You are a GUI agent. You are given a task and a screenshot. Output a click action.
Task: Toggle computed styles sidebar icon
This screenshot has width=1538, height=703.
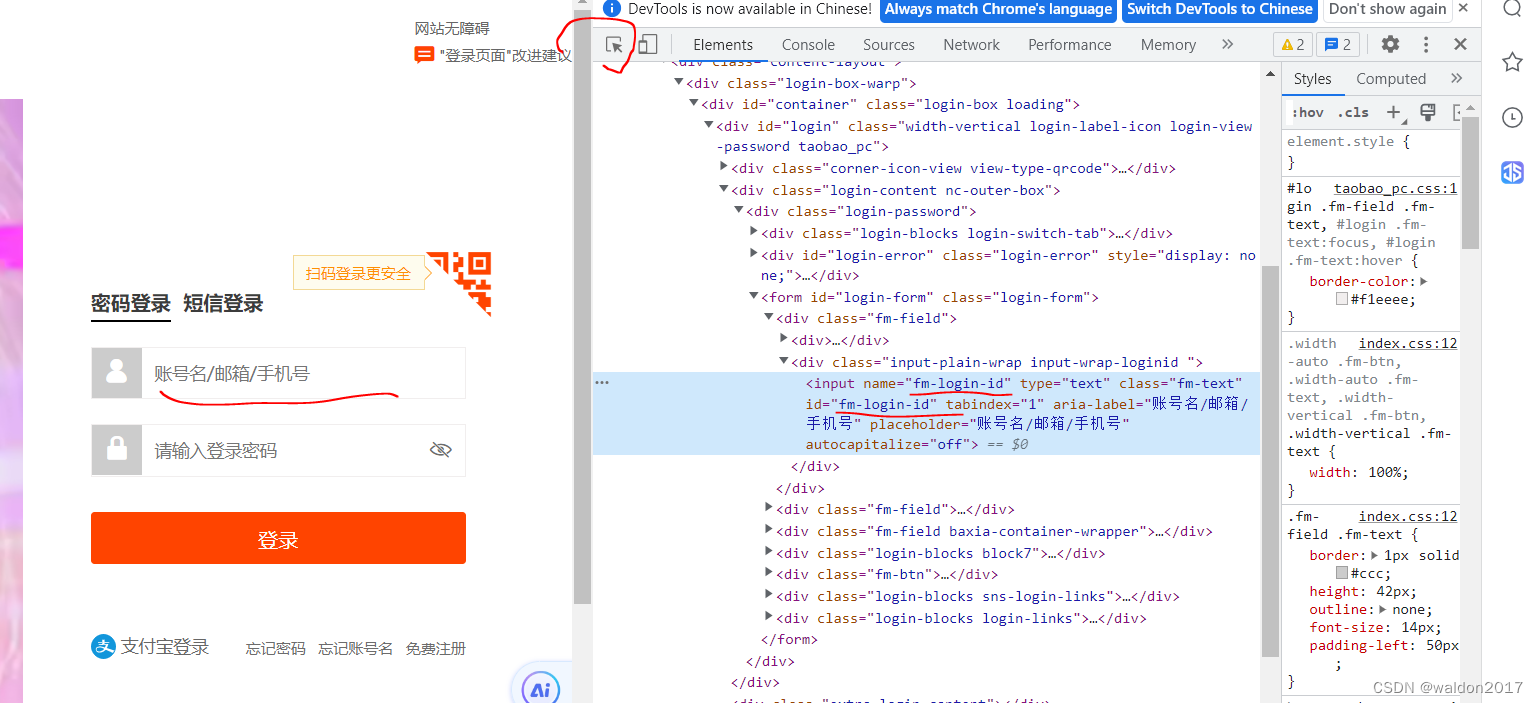point(1458,112)
